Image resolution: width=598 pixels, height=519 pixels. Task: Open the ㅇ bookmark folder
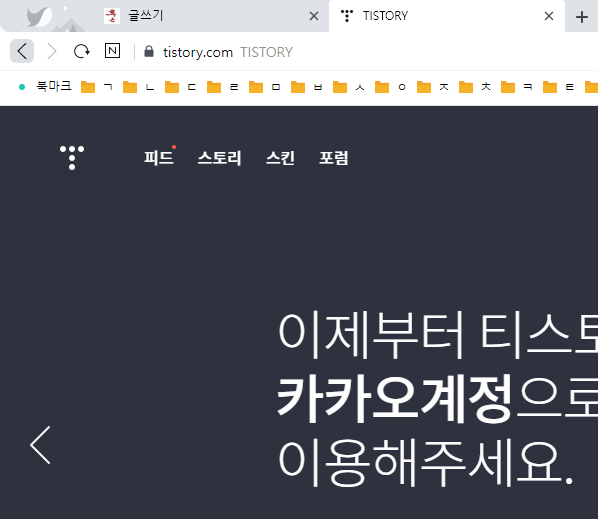[391, 87]
